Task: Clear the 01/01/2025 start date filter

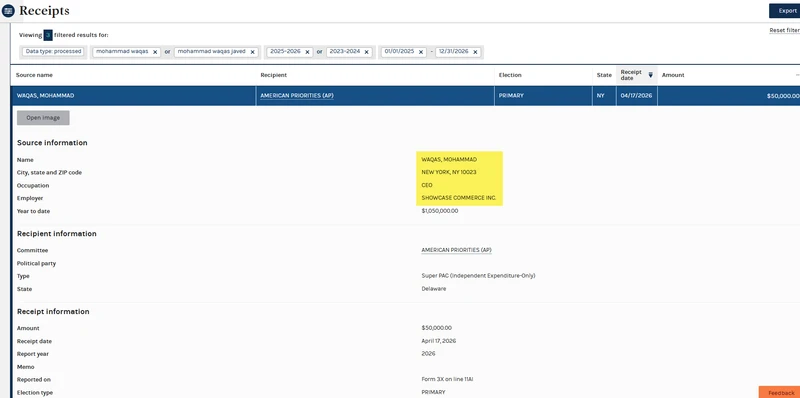Action: [x=421, y=52]
